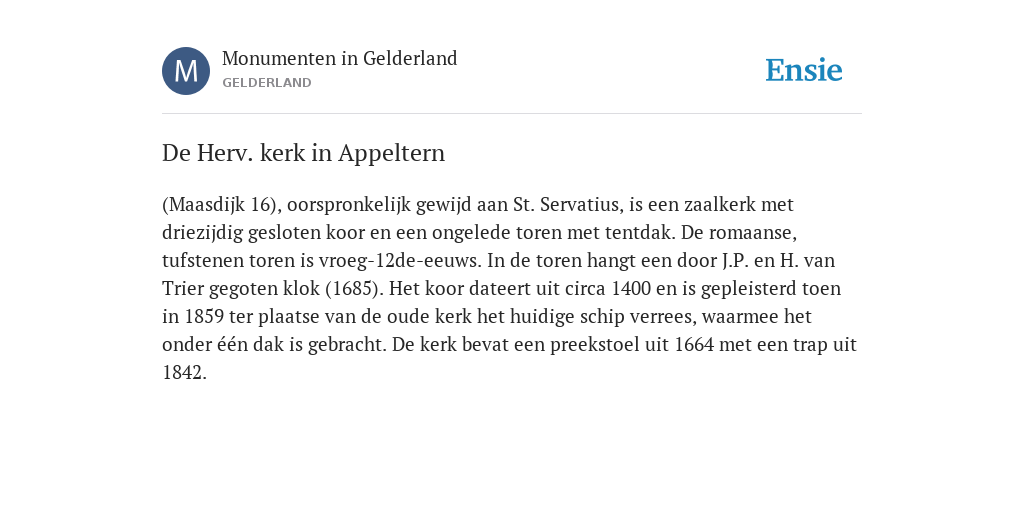Click the bell year (1685)
Screen dimensions: 1024x512
pyautogui.click(x=353, y=289)
